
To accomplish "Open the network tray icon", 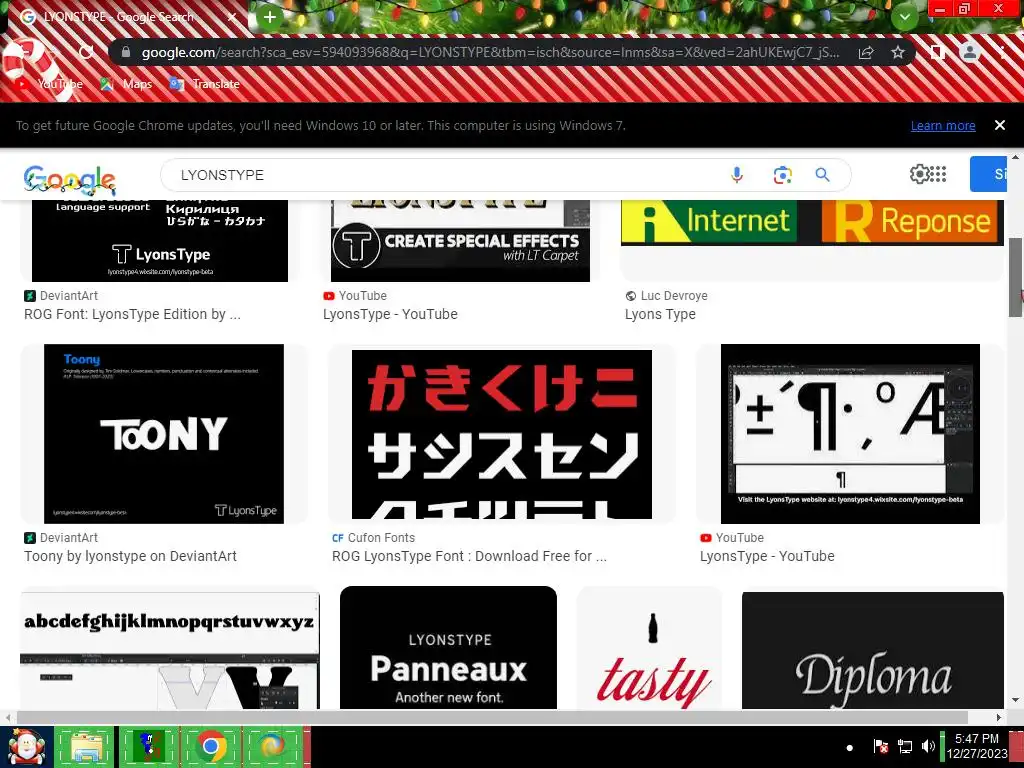I will click(904, 746).
